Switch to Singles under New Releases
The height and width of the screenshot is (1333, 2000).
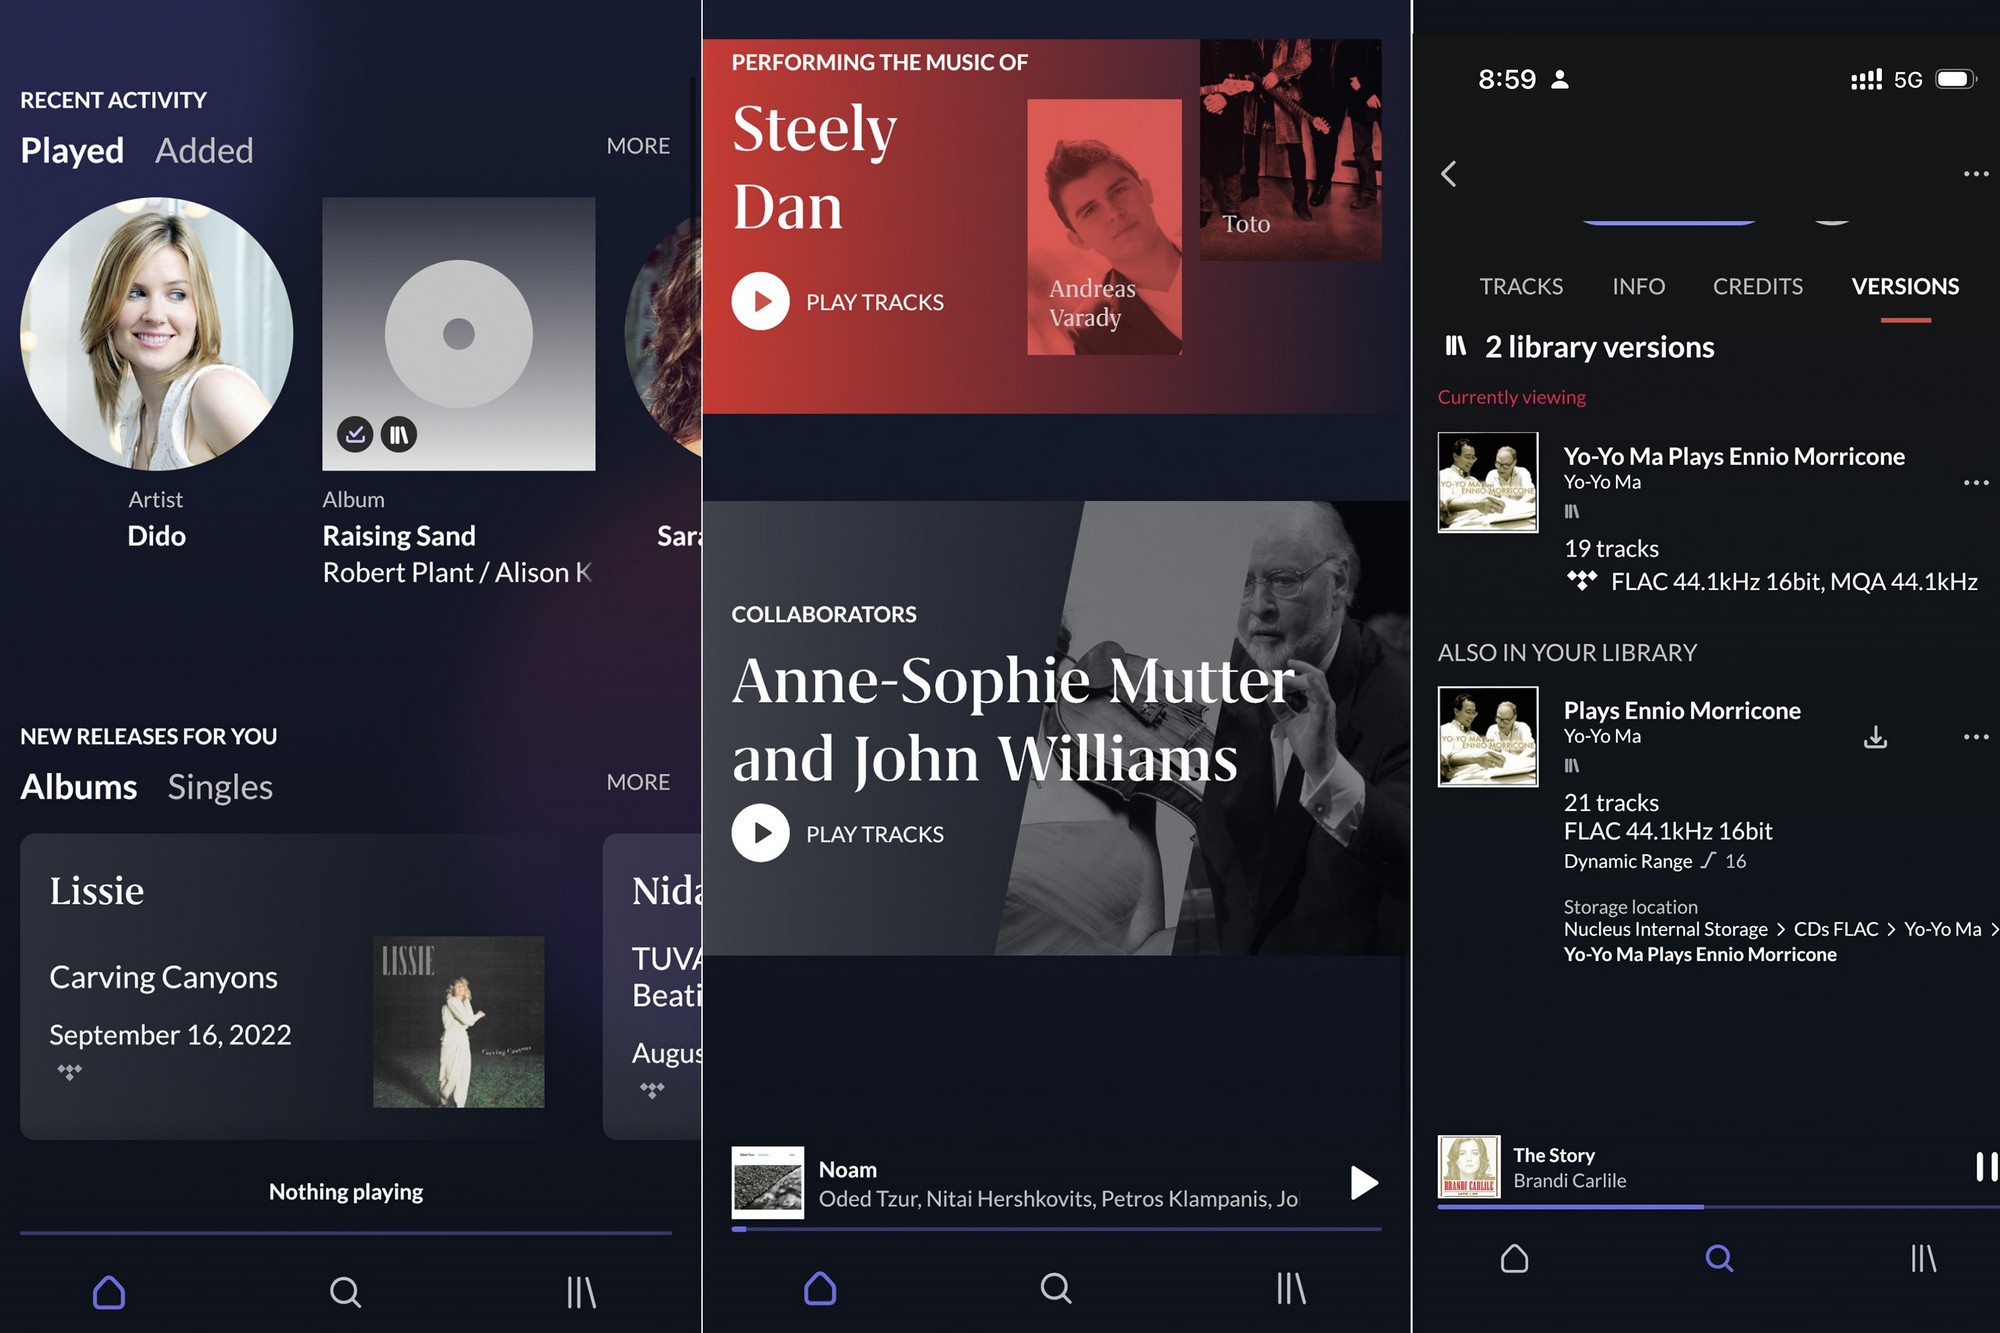220,787
